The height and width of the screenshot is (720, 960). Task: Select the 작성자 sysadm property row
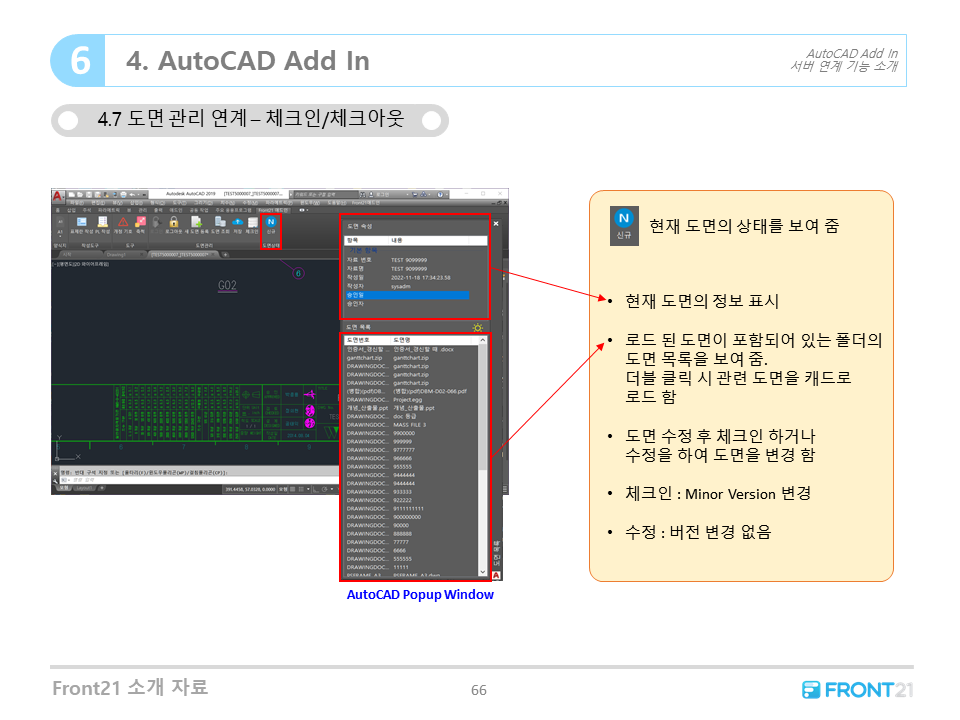pos(408,287)
